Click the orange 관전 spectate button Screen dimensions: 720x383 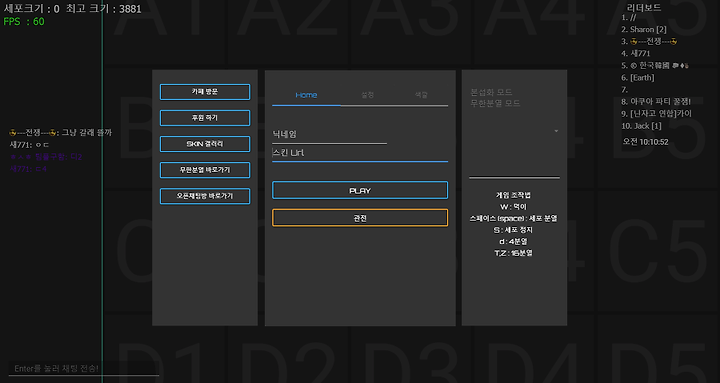pyautogui.click(x=360, y=218)
